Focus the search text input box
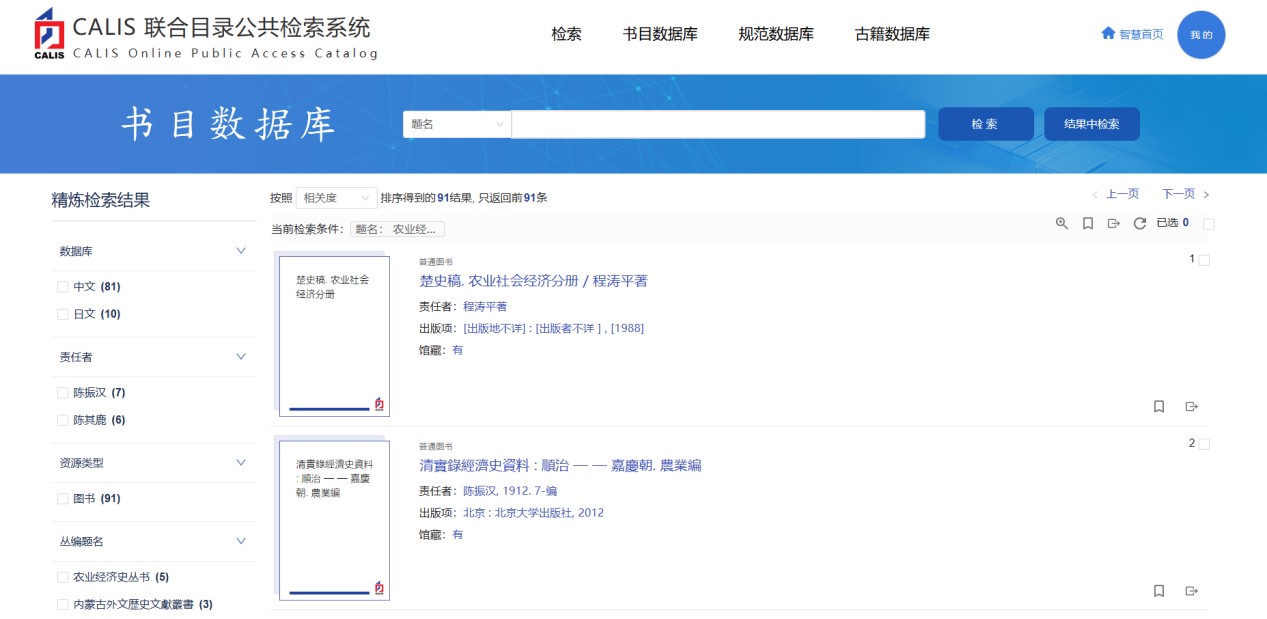This screenshot has width=1267, height=619. pos(718,124)
